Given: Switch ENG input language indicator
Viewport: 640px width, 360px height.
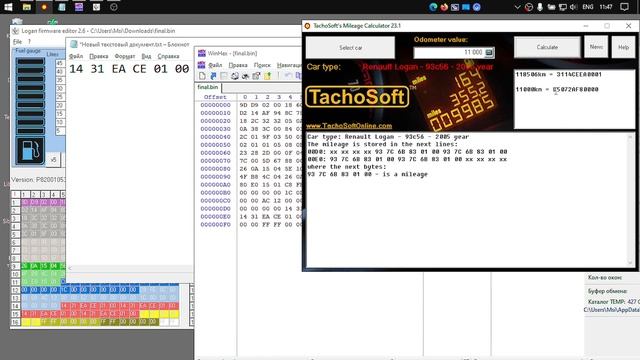Looking at the screenshot, I should (x=588, y=7).
